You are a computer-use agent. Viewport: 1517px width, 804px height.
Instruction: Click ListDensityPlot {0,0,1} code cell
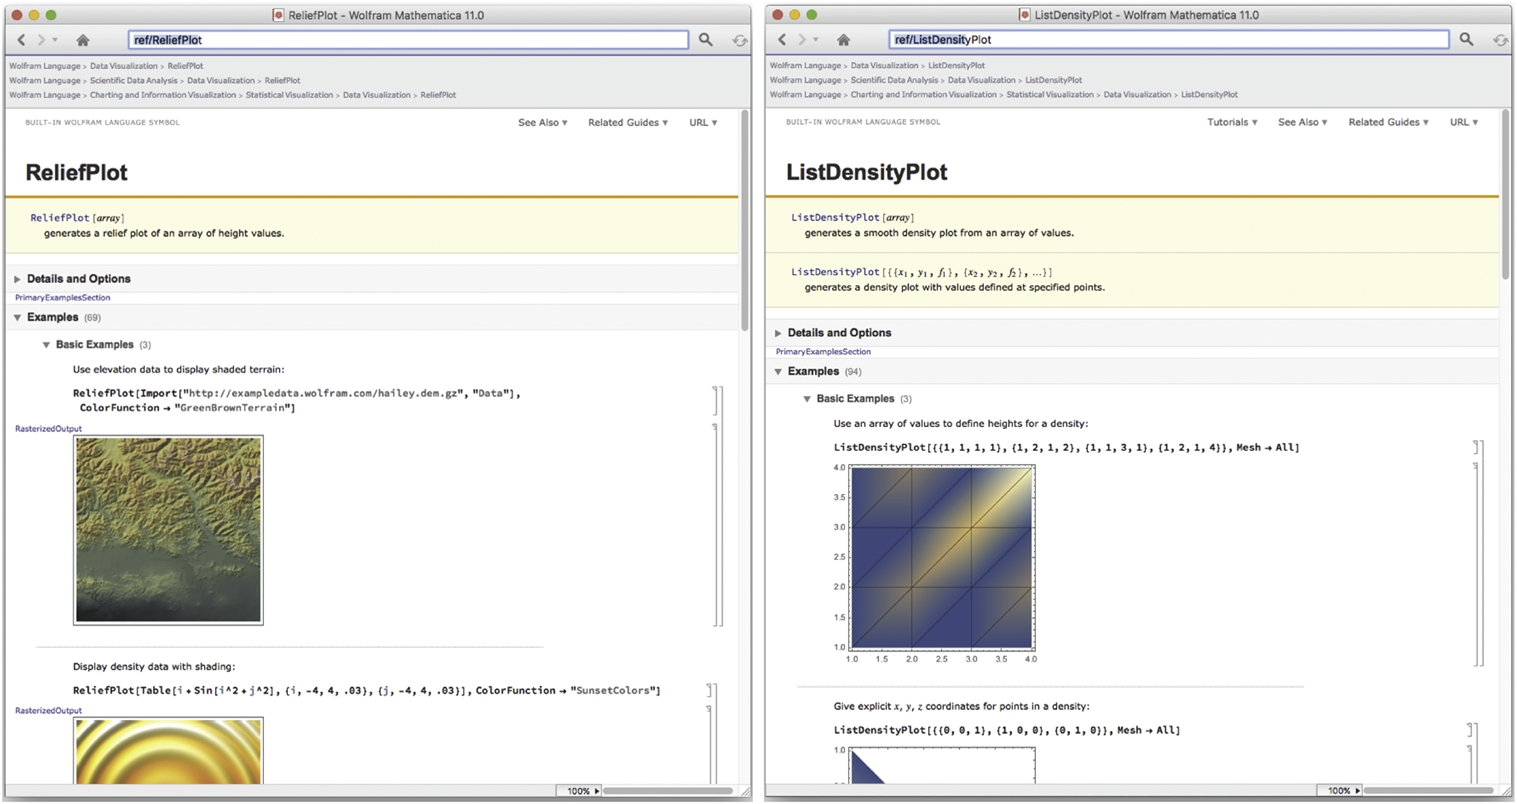[1007, 731]
